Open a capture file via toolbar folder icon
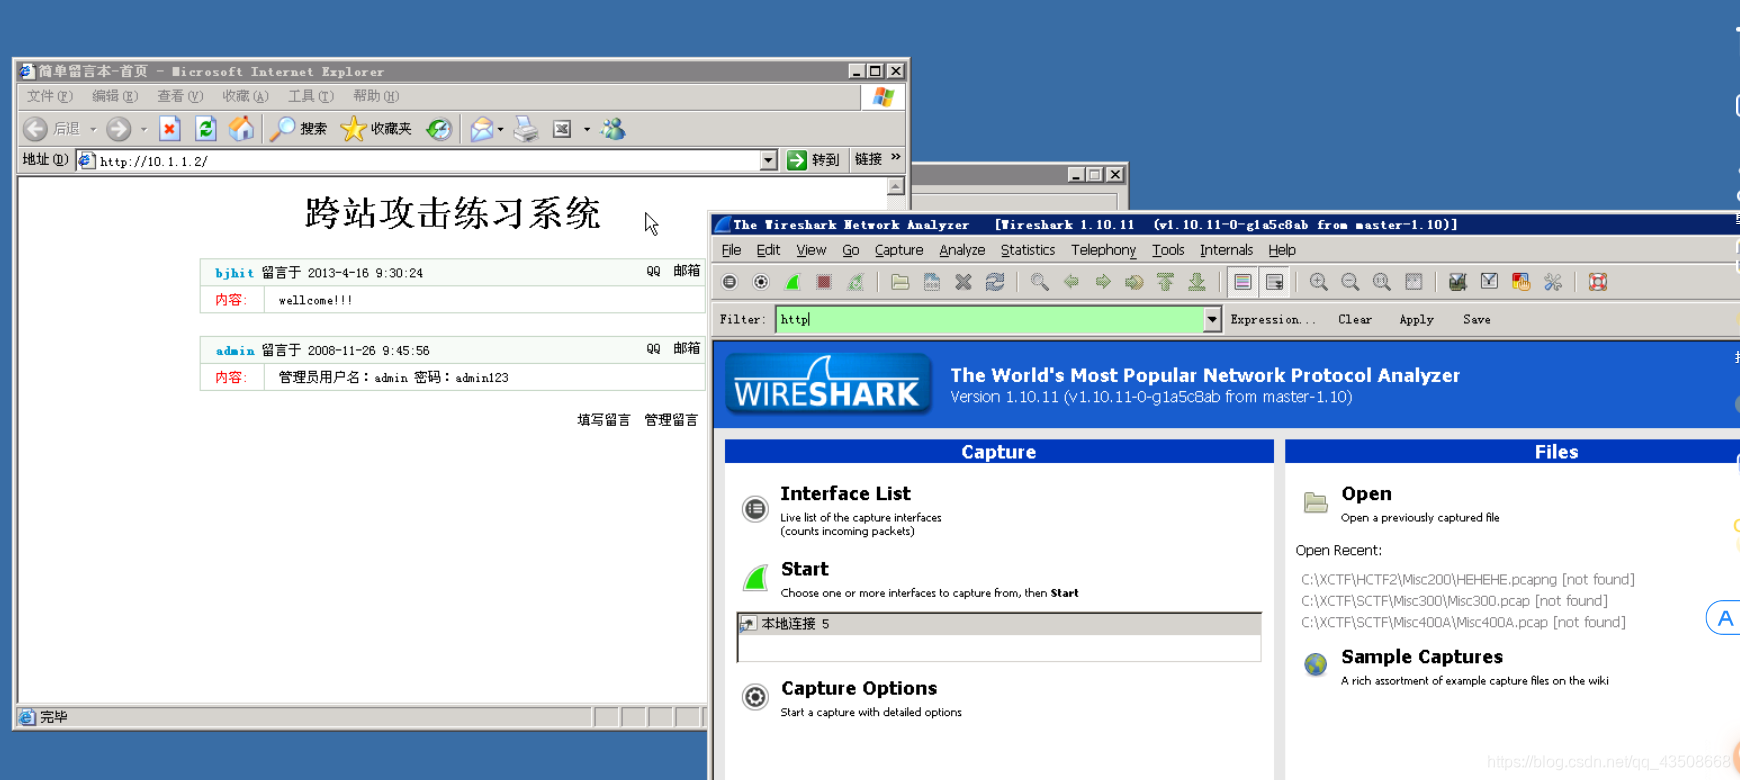1740x780 pixels. (900, 282)
